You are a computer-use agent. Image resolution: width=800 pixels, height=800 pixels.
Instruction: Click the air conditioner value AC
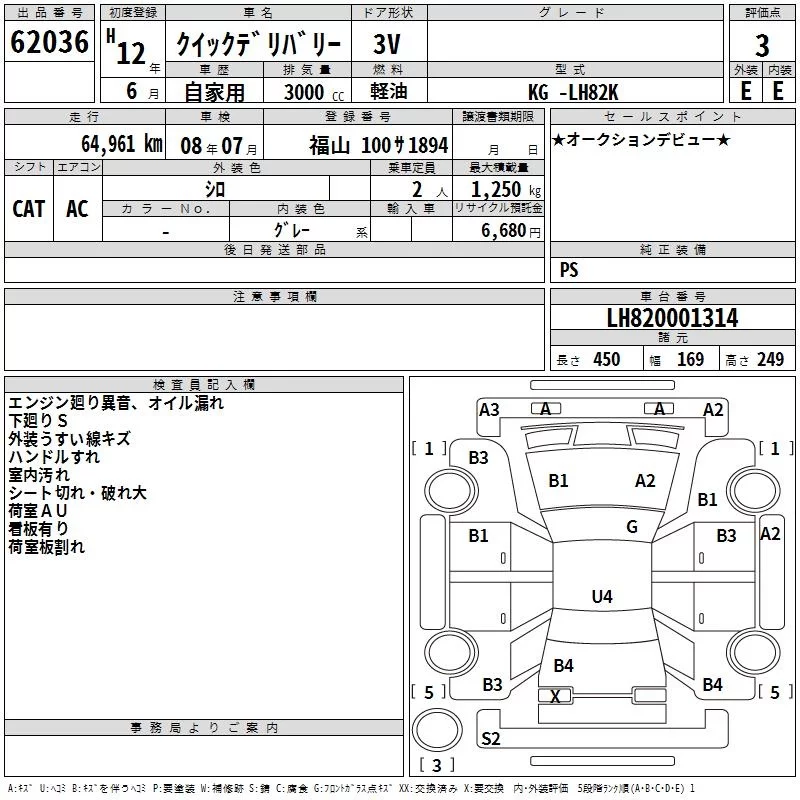pyautogui.click(x=77, y=209)
